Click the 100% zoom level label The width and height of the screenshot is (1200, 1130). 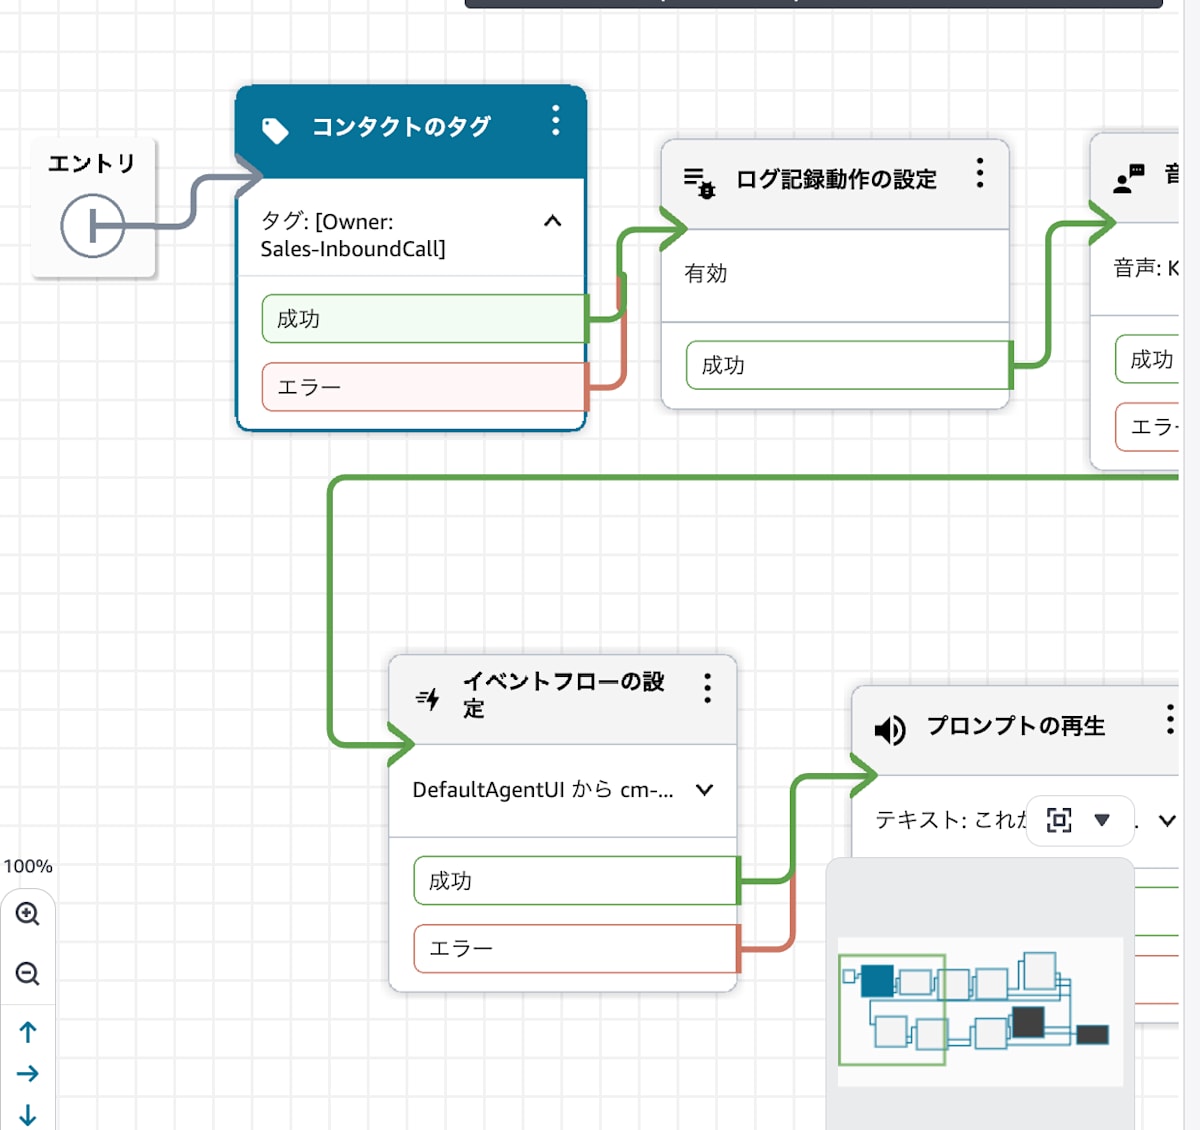[x=28, y=866]
